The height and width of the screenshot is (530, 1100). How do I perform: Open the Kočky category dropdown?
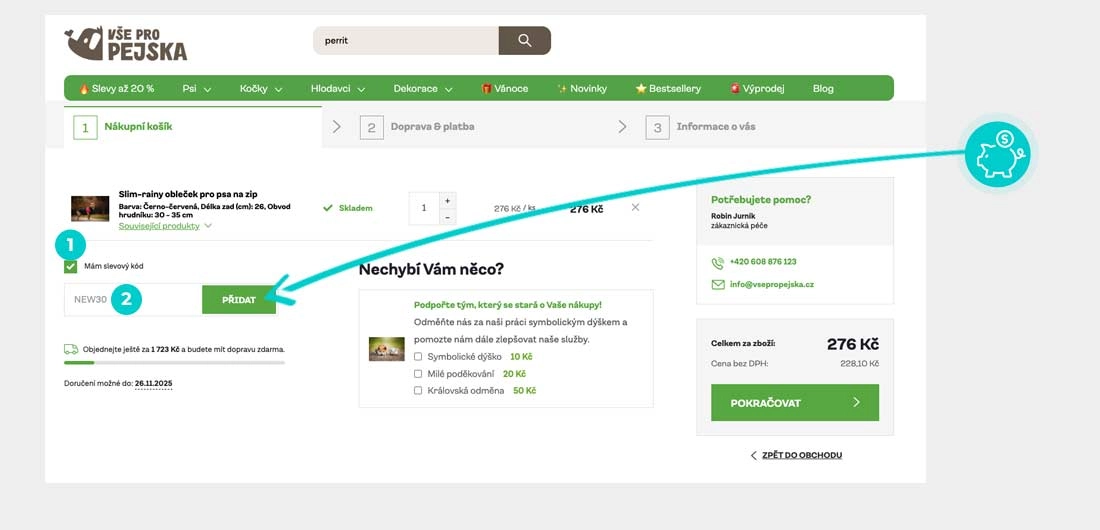260,89
